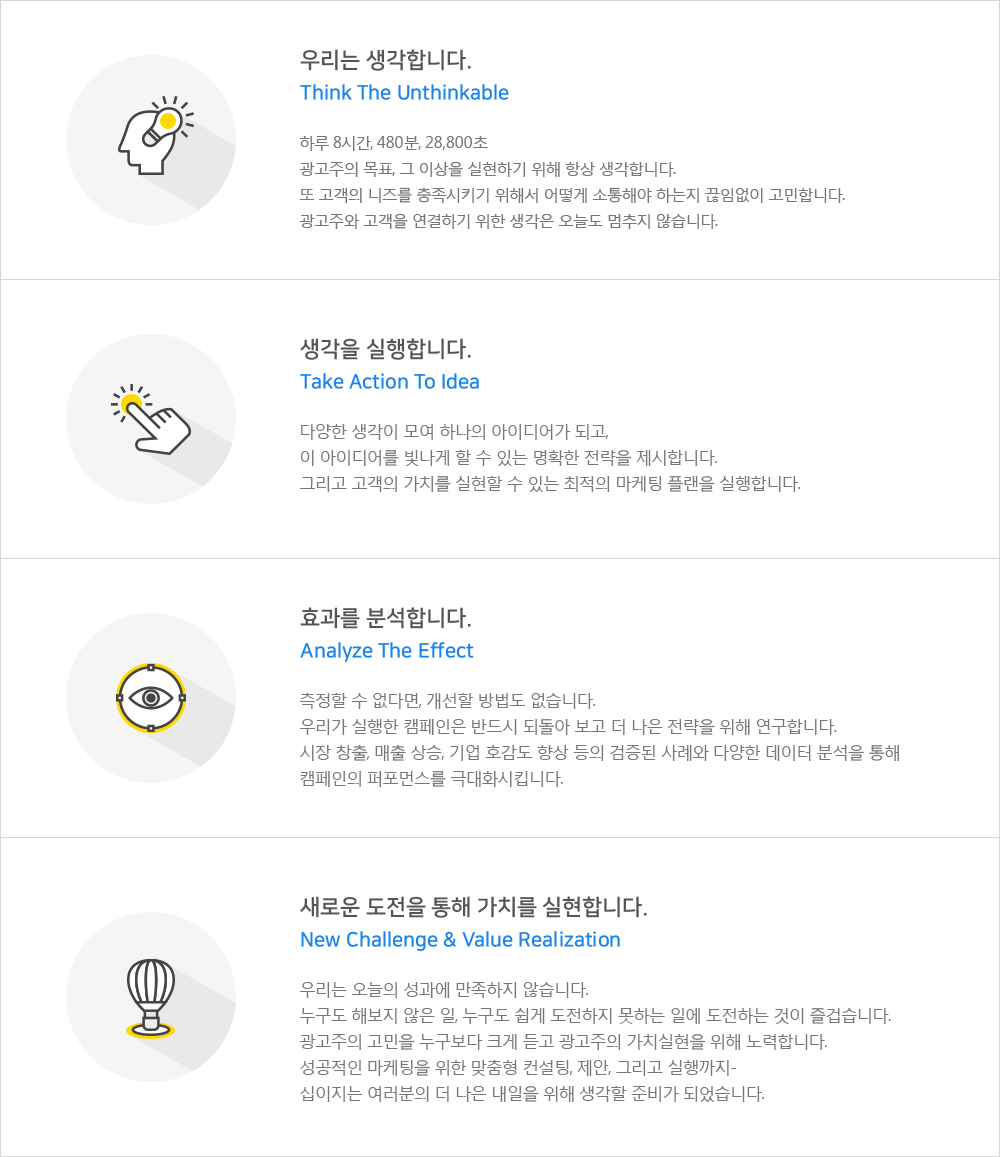
Task: Click text '측정할 수 없다면, 개선할 방법도 없습니다.'
Action: point(448,700)
